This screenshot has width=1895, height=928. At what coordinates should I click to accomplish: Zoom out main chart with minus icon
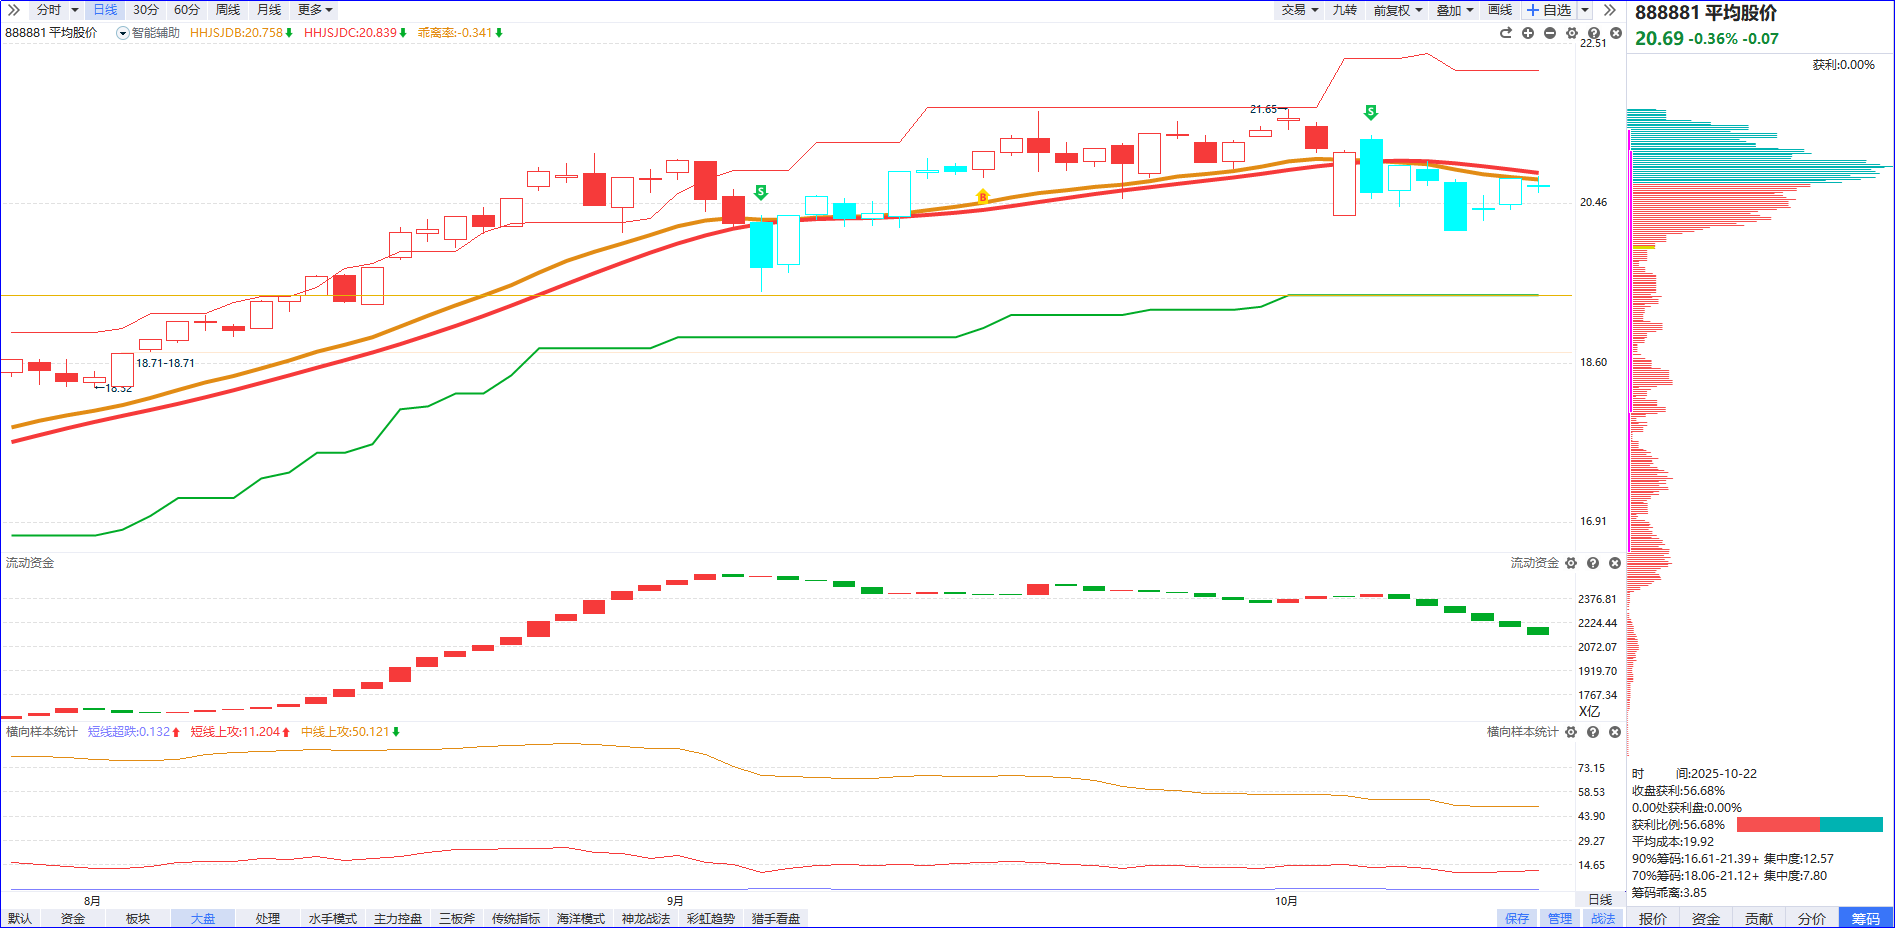[1550, 33]
